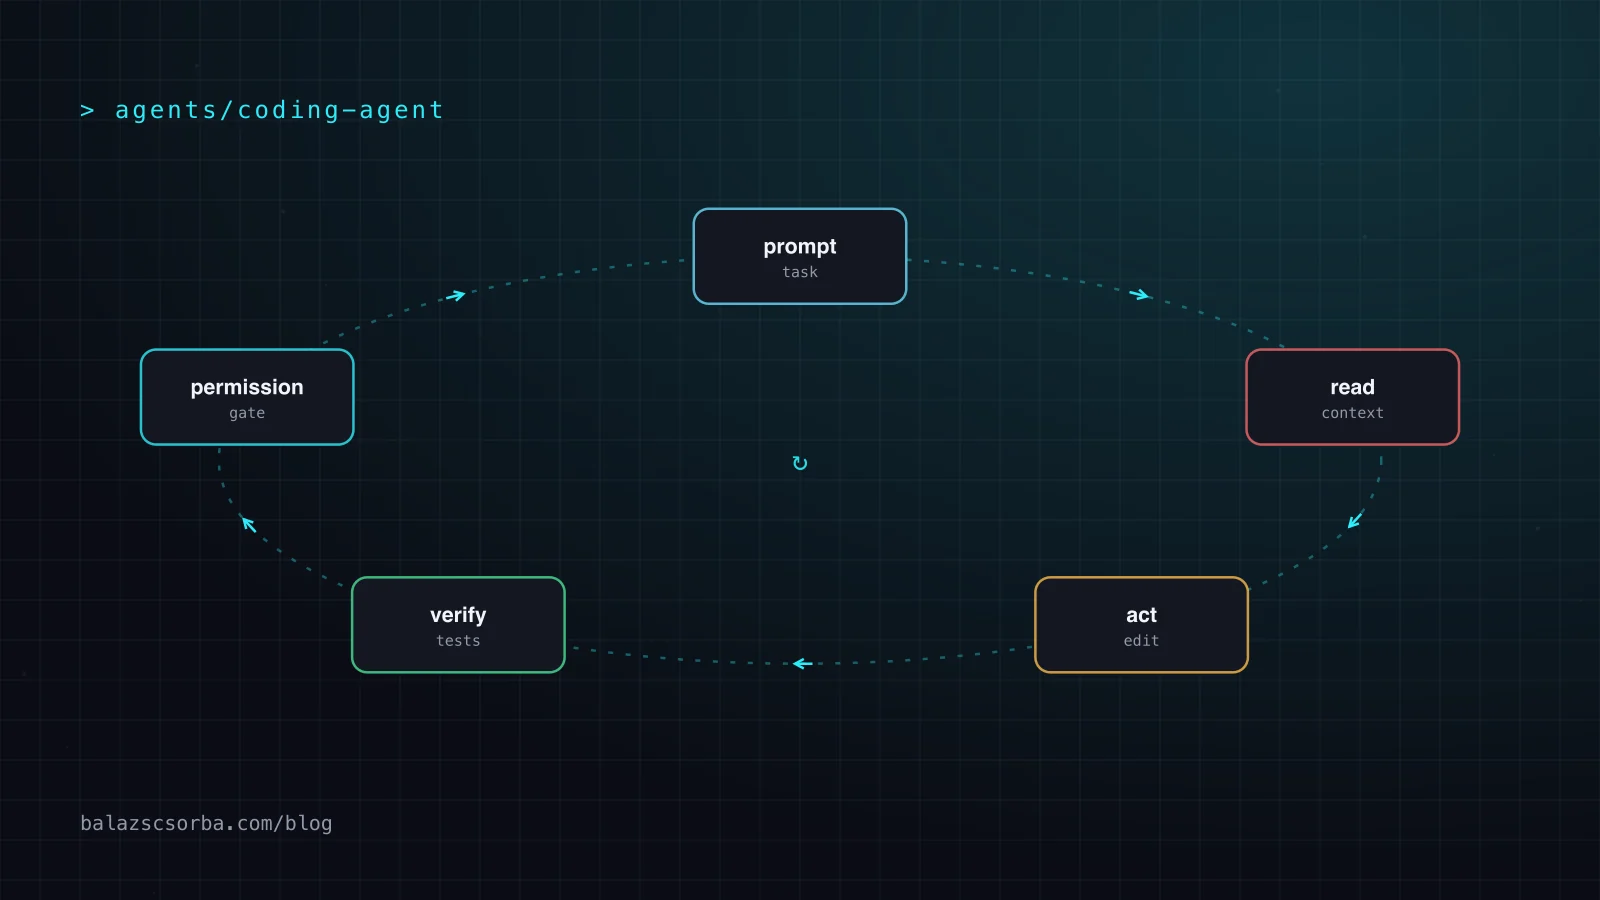
Task: Click the 'verify' heading text
Action: click(458, 615)
